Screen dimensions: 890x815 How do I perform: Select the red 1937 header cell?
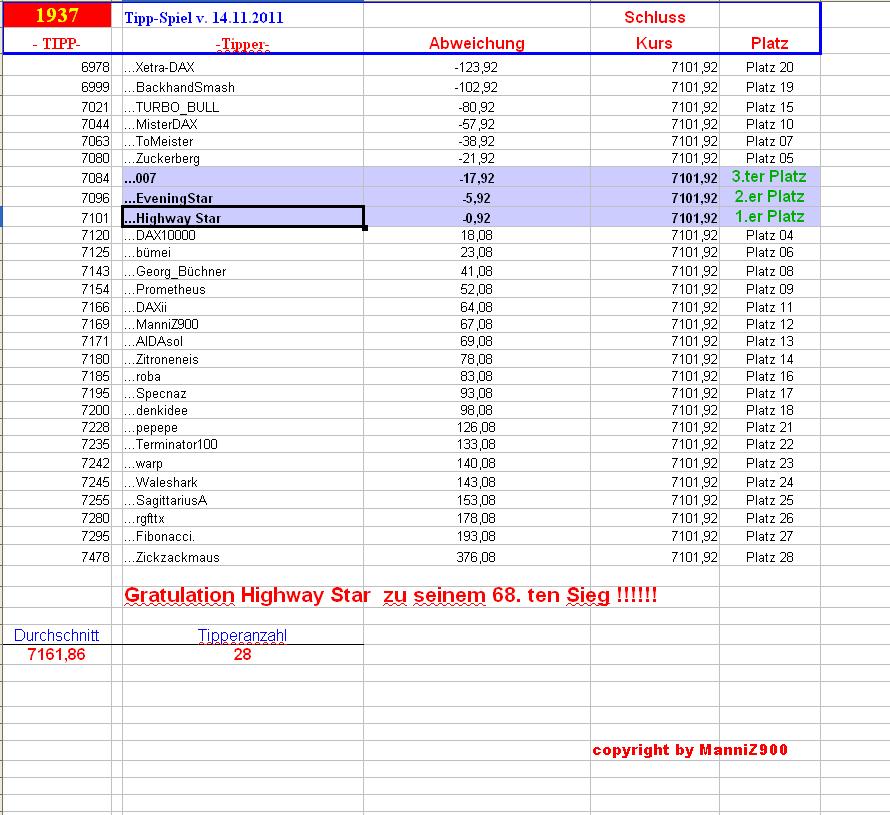57,15
